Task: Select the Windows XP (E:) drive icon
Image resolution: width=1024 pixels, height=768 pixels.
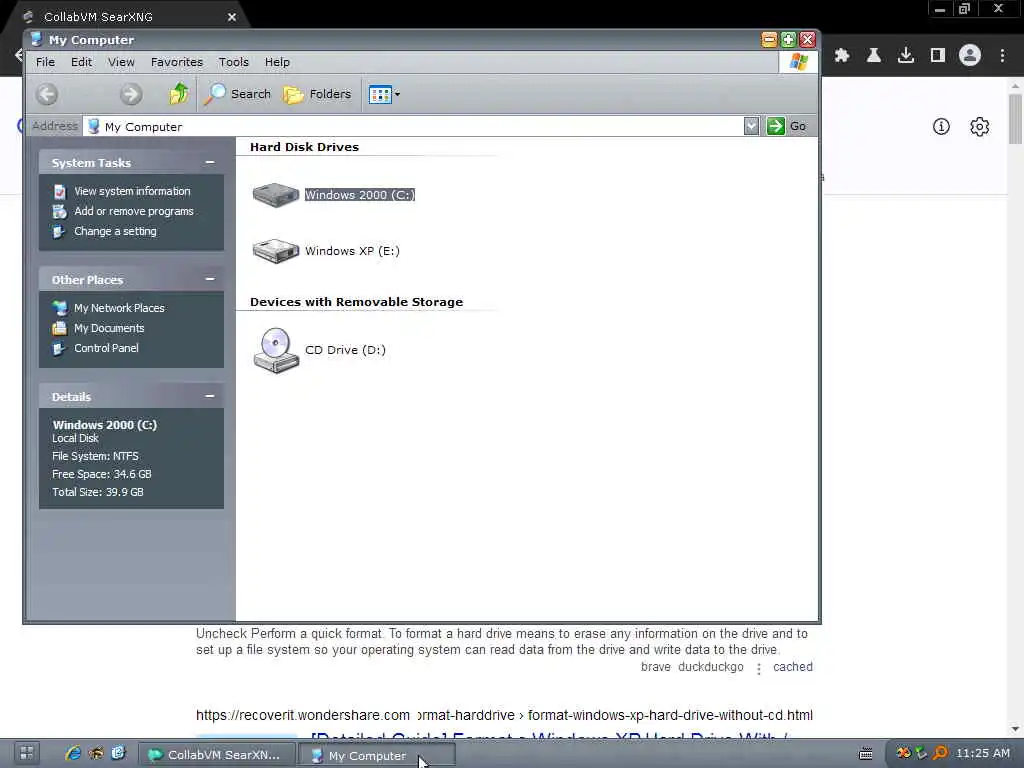Action: coord(276,251)
